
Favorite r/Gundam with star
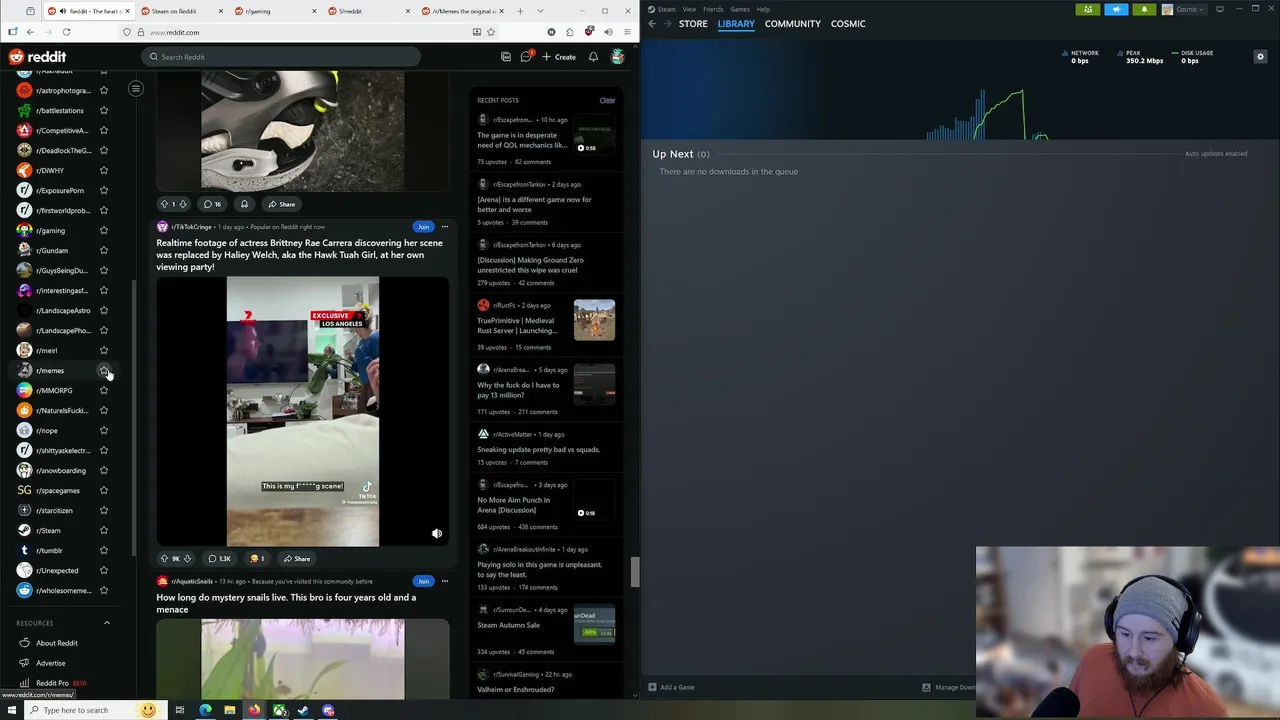(x=103, y=250)
